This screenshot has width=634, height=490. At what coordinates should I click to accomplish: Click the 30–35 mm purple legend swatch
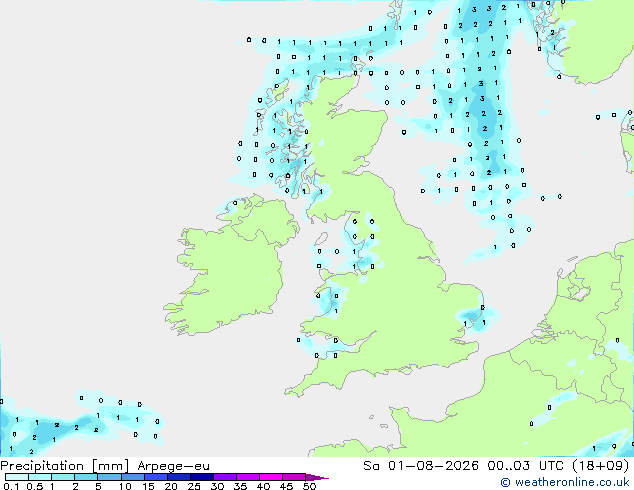tap(225, 477)
